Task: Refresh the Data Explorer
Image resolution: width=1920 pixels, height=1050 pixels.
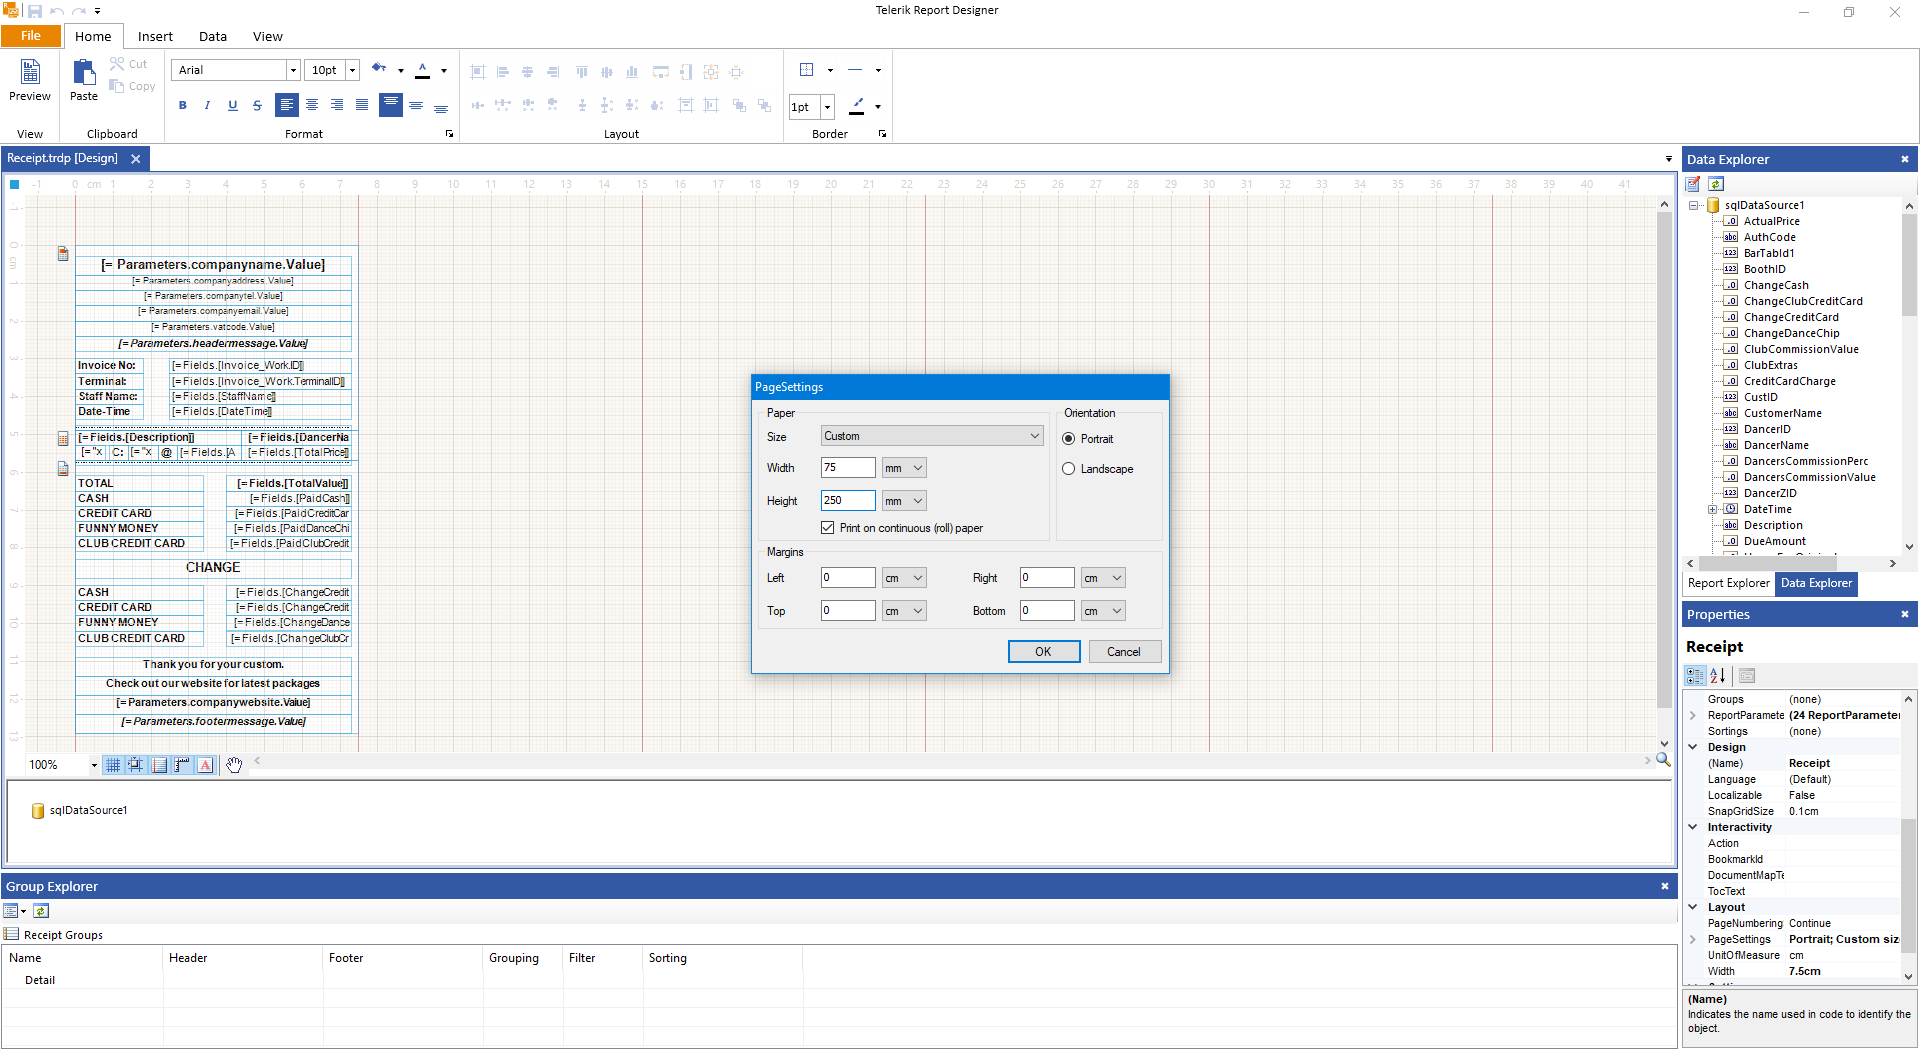Action: (x=1716, y=184)
